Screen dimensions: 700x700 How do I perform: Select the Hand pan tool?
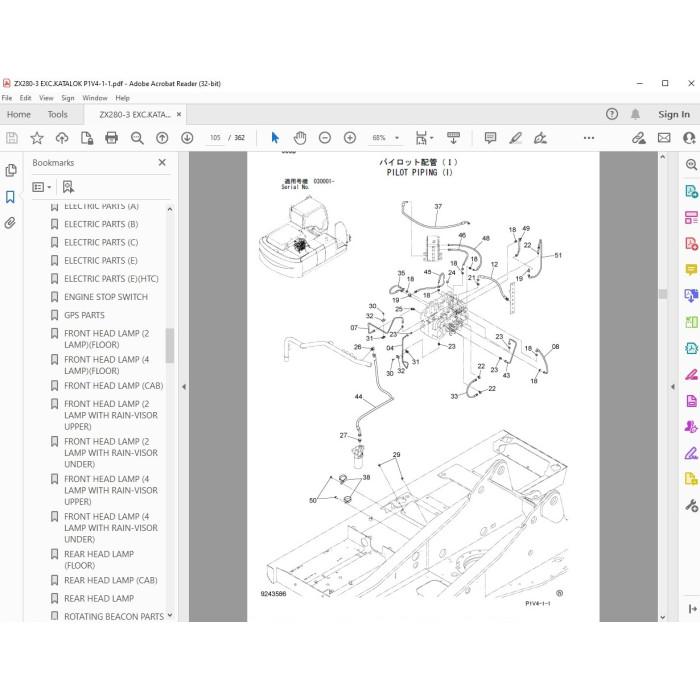point(300,138)
